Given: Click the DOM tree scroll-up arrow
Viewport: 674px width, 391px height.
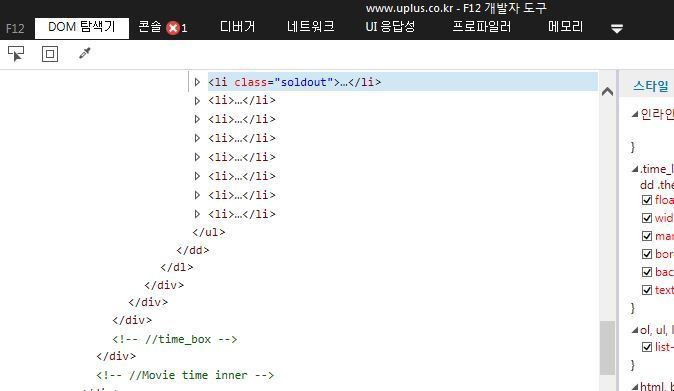Looking at the screenshot, I should click(607, 91).
